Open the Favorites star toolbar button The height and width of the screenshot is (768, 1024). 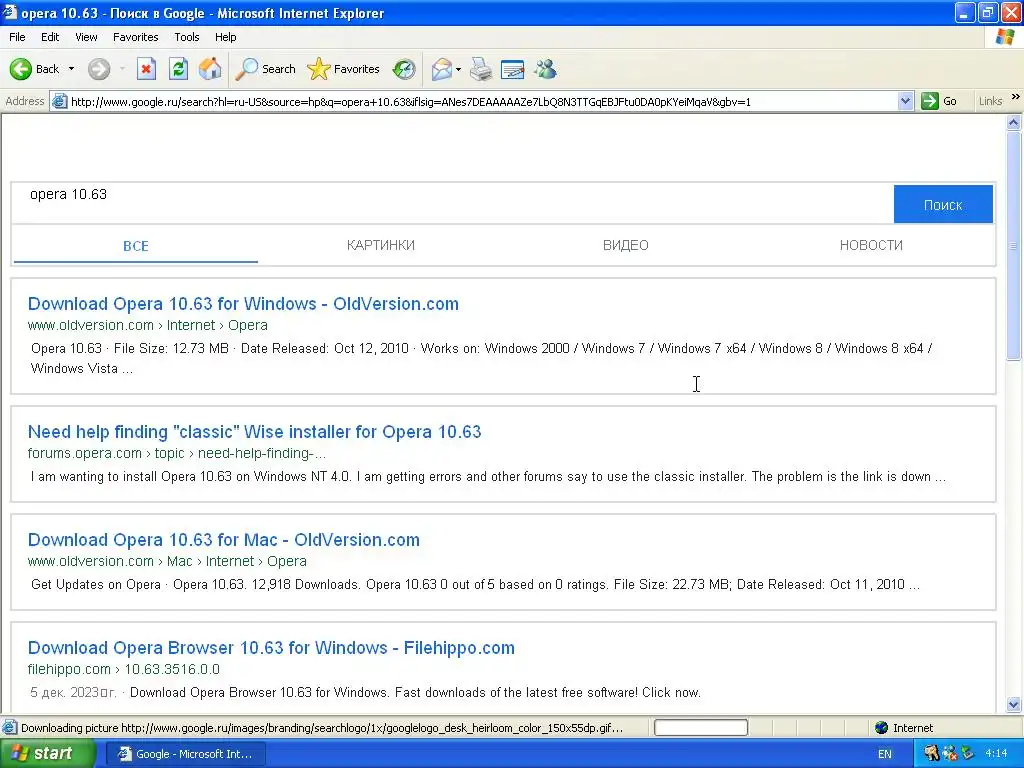(x=343, y=69)
